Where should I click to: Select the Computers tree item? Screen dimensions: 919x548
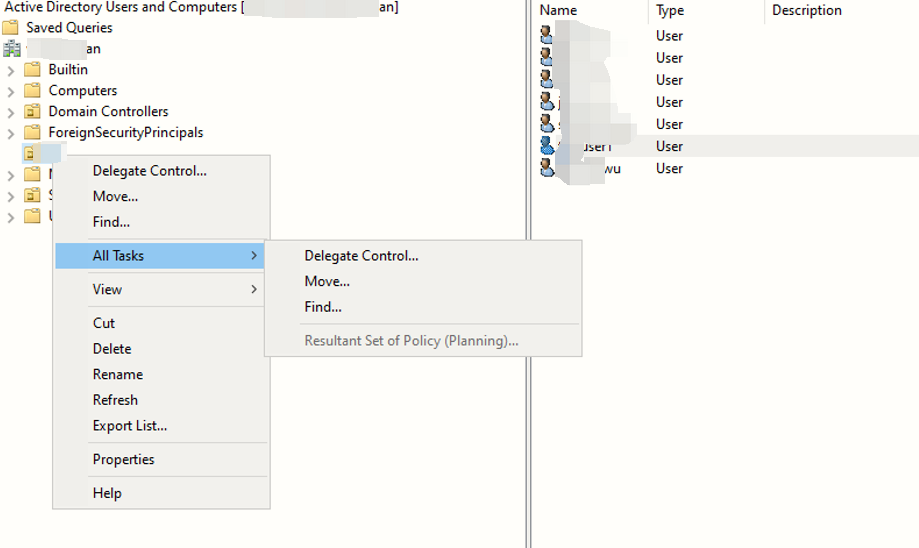[x=83, y=90]
